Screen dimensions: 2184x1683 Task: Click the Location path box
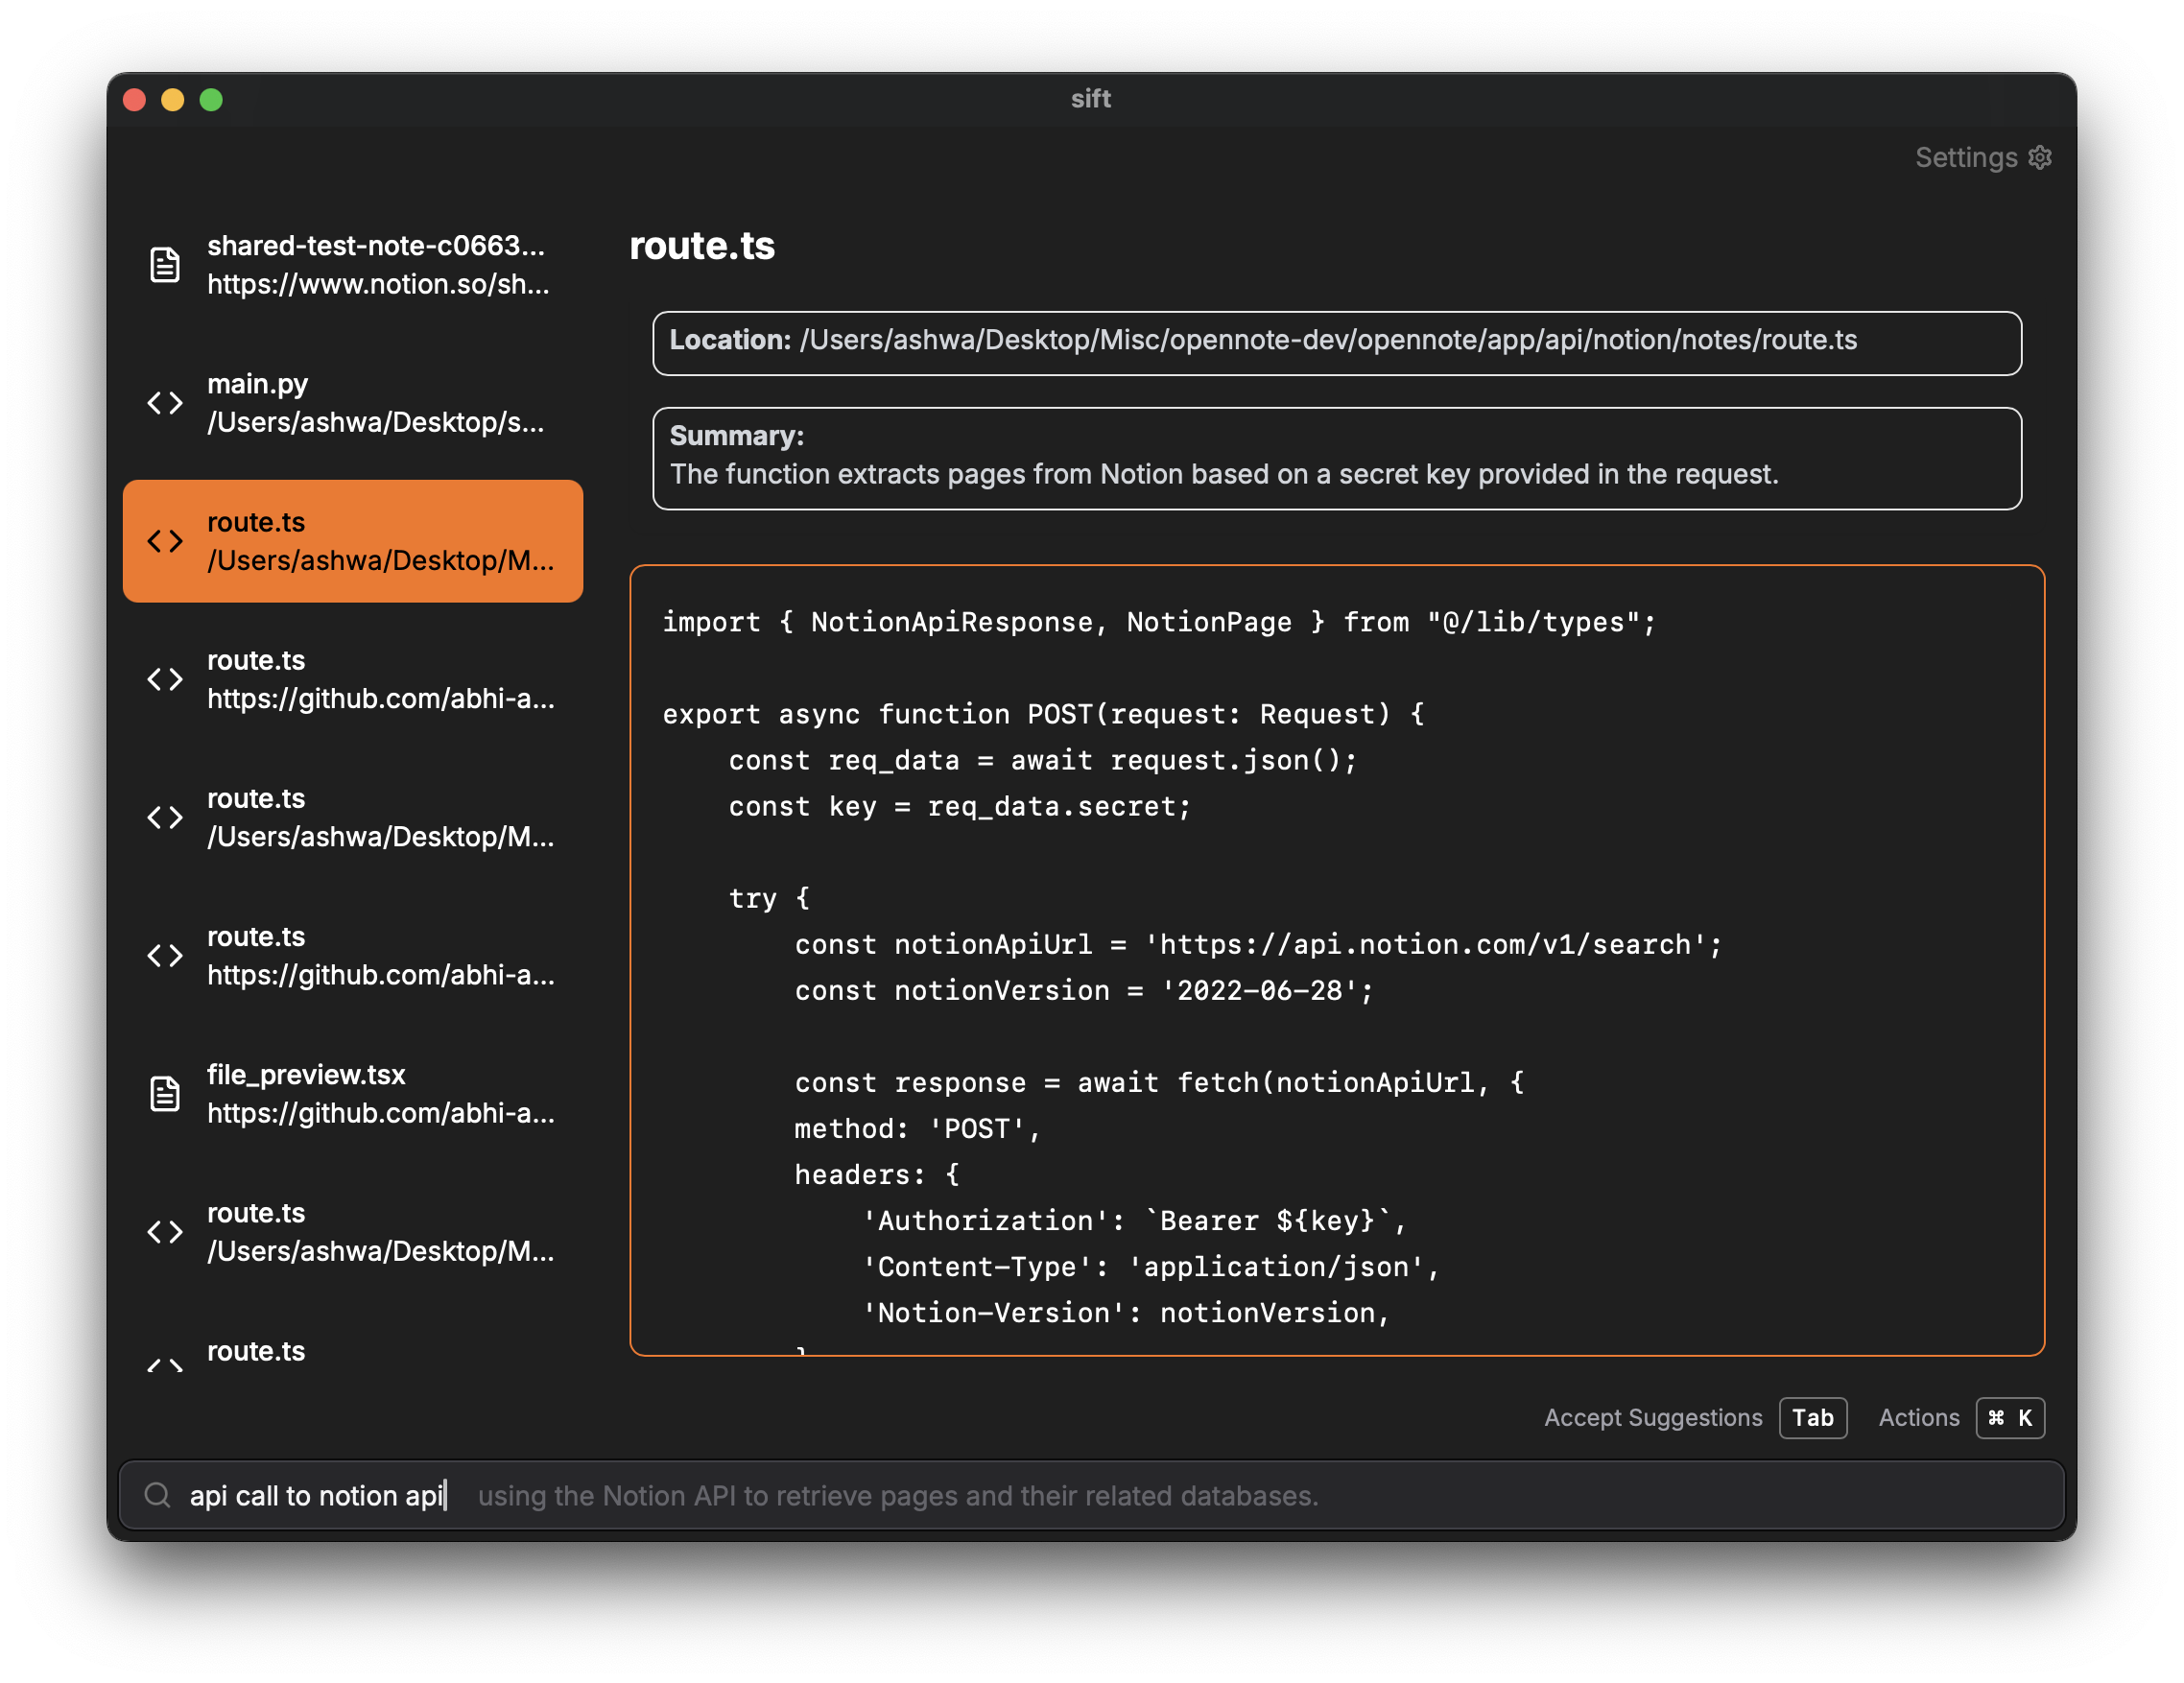[1337, 343]
